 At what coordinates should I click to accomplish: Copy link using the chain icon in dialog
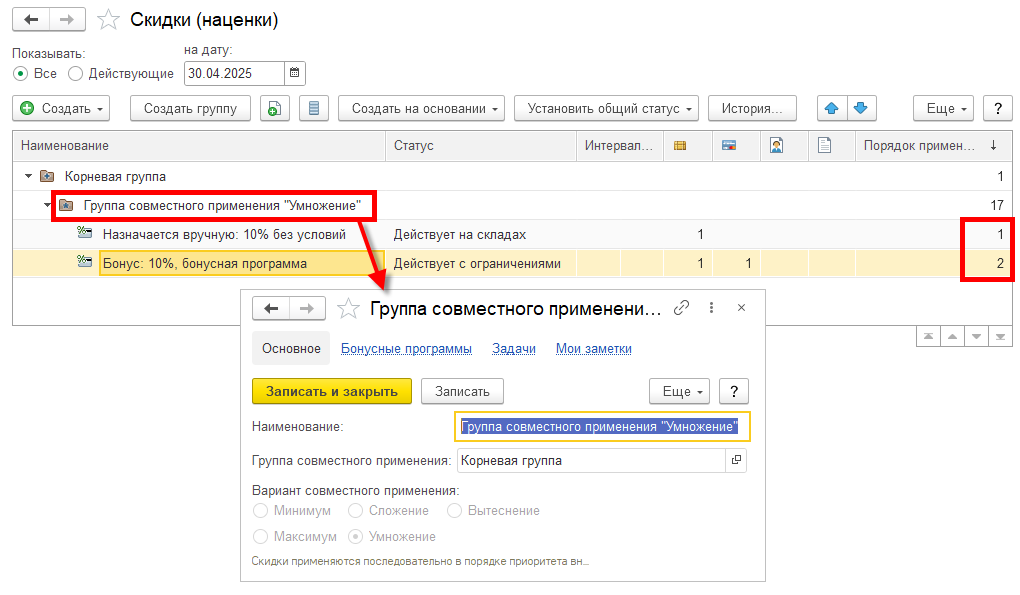point(682,308)
